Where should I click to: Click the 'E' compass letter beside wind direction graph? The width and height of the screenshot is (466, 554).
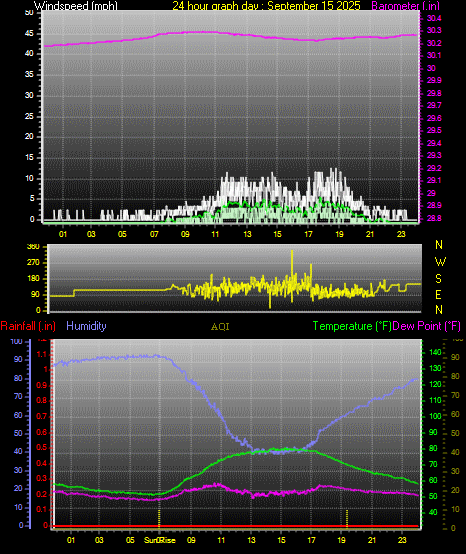pyautogui.click(x=438, y=295)
